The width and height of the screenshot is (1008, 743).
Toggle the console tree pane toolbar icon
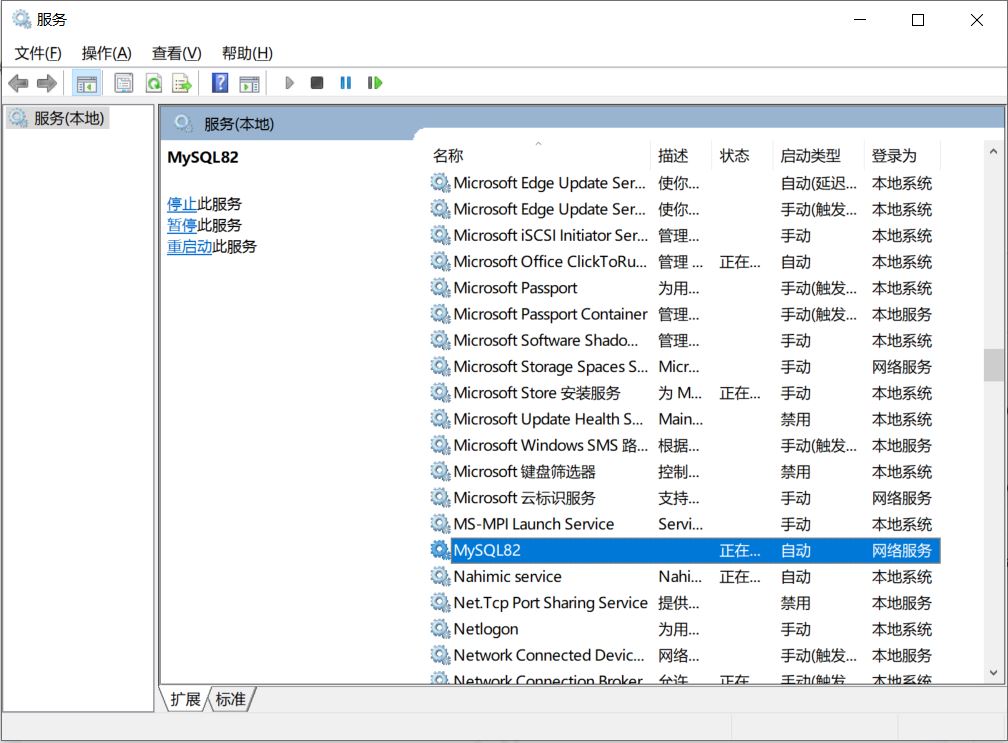(x=86, y=83)
